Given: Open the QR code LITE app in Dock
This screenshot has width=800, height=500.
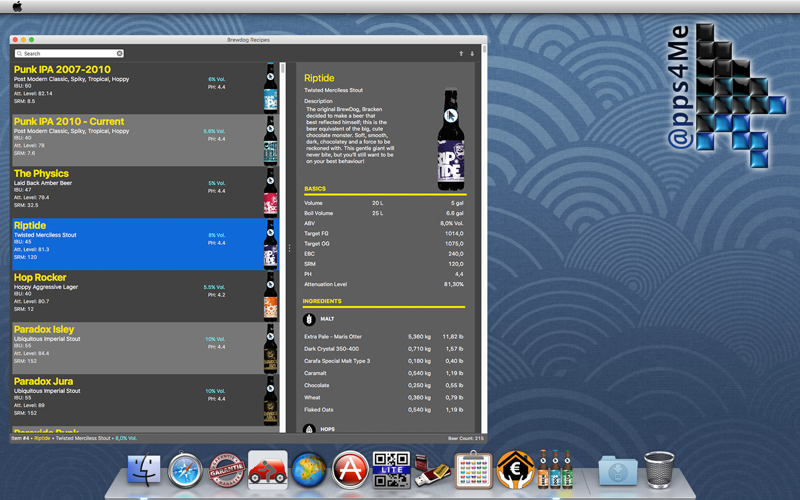Looking at the screenshot, I should (x=391, y=470).
